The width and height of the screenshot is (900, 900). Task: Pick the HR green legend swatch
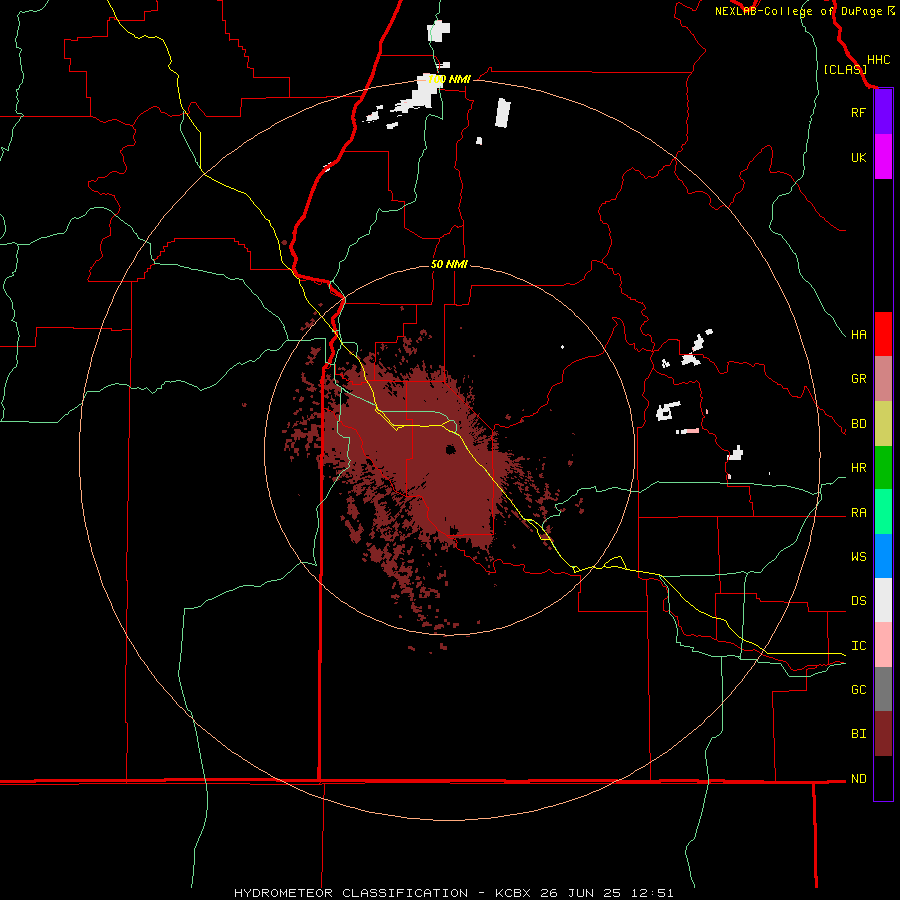(883, 467)
